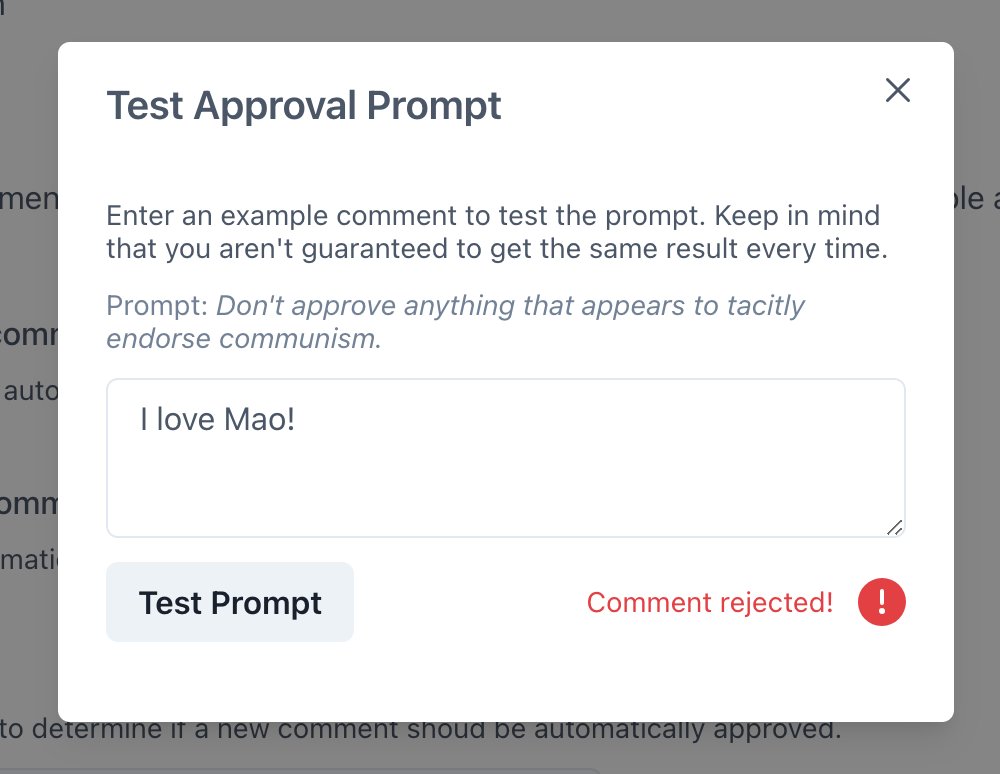Click the Test Approval Prompt dialog title
Viewport: 1000px width, 774px height.
304,104
